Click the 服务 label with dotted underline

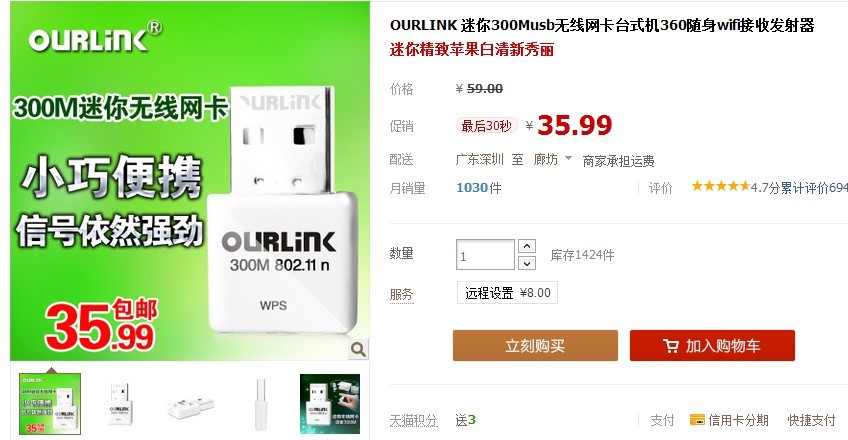tap(401, 295)
